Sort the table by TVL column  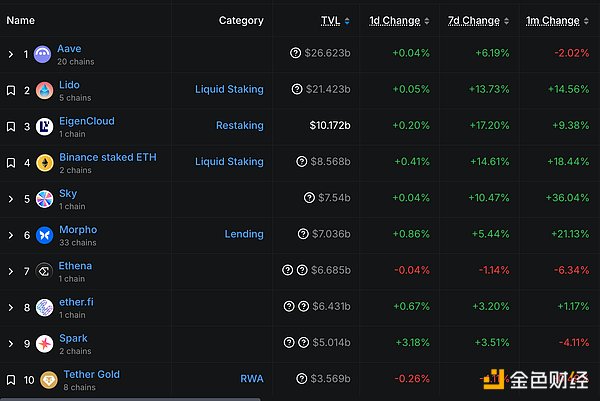[x=330, y=20]
